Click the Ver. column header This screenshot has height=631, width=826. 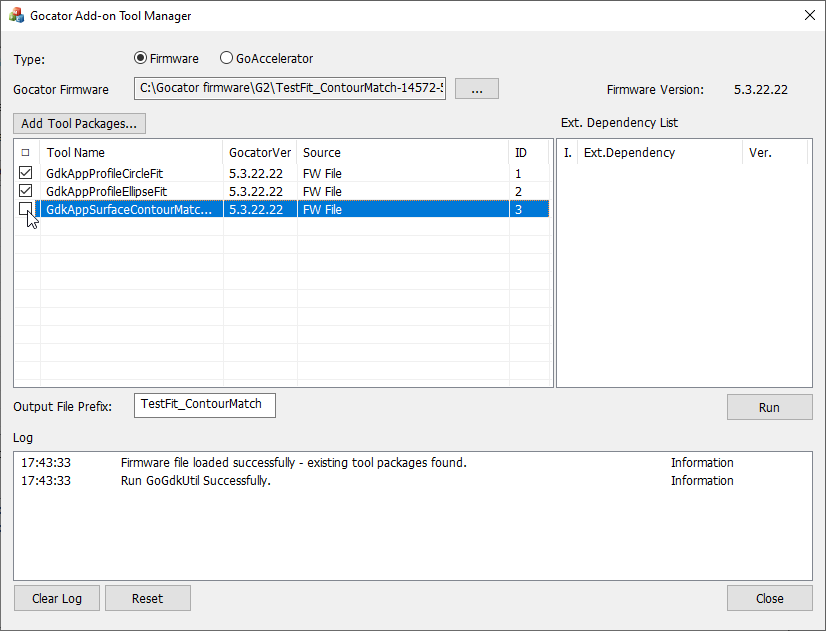(775, 153)
